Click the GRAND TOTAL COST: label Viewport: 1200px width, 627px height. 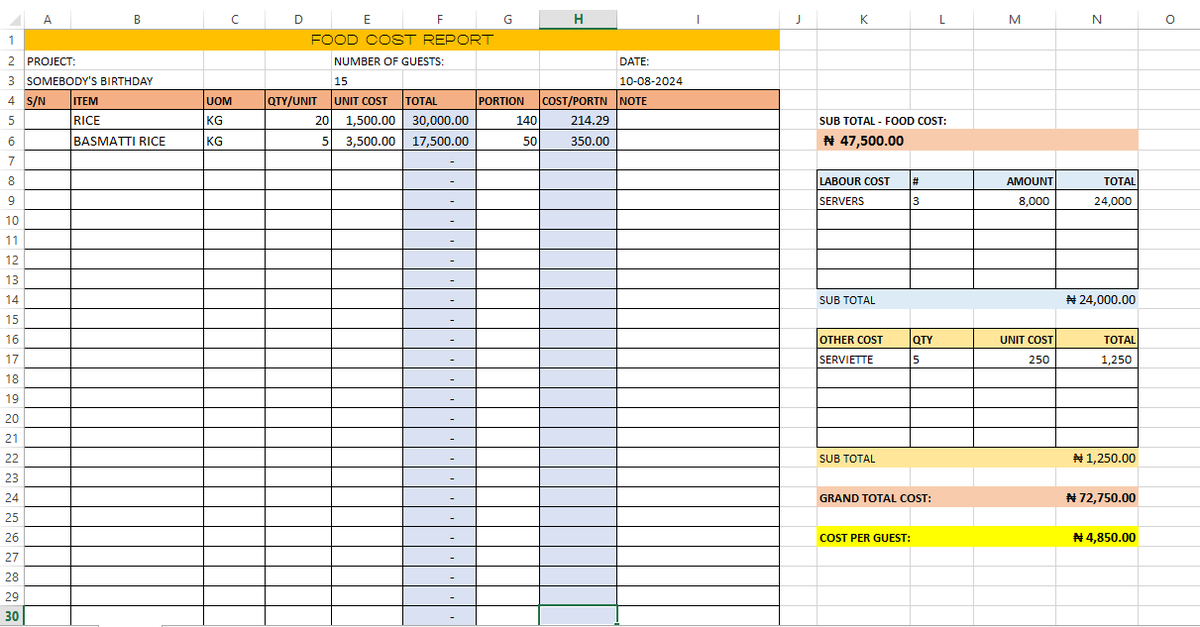[x=875, y=498]
